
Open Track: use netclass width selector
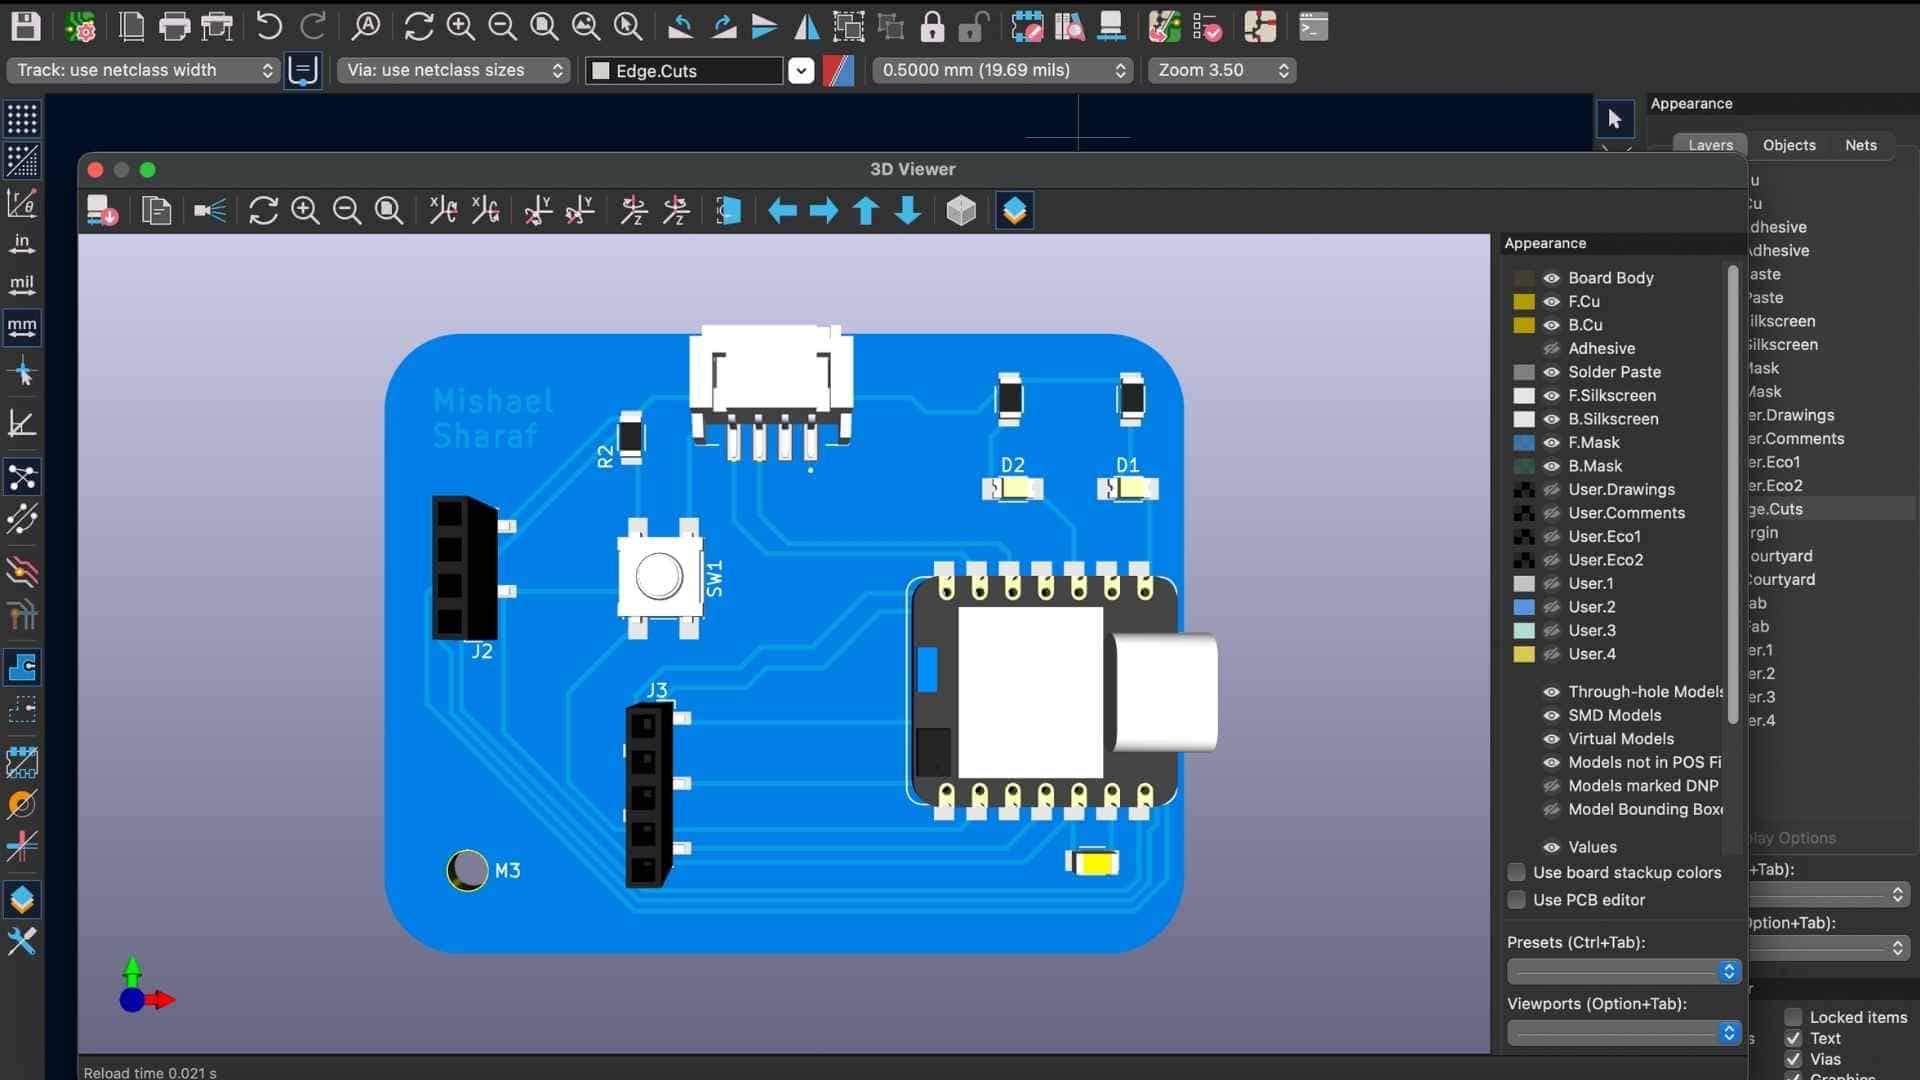click(144, 70)
